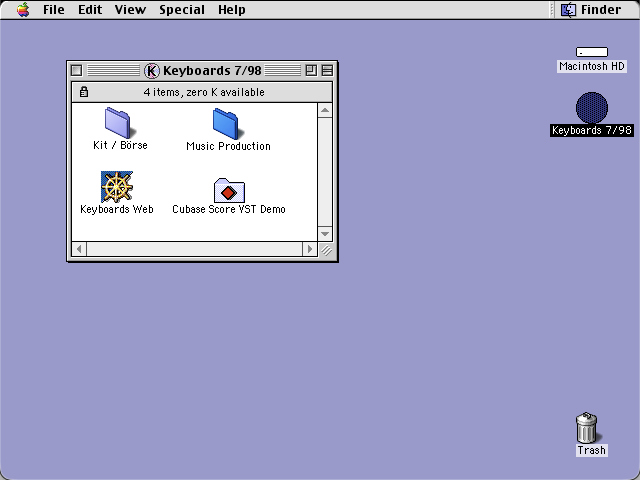Select the Cubase Score VST Demo folder icon

pos(229,190)
